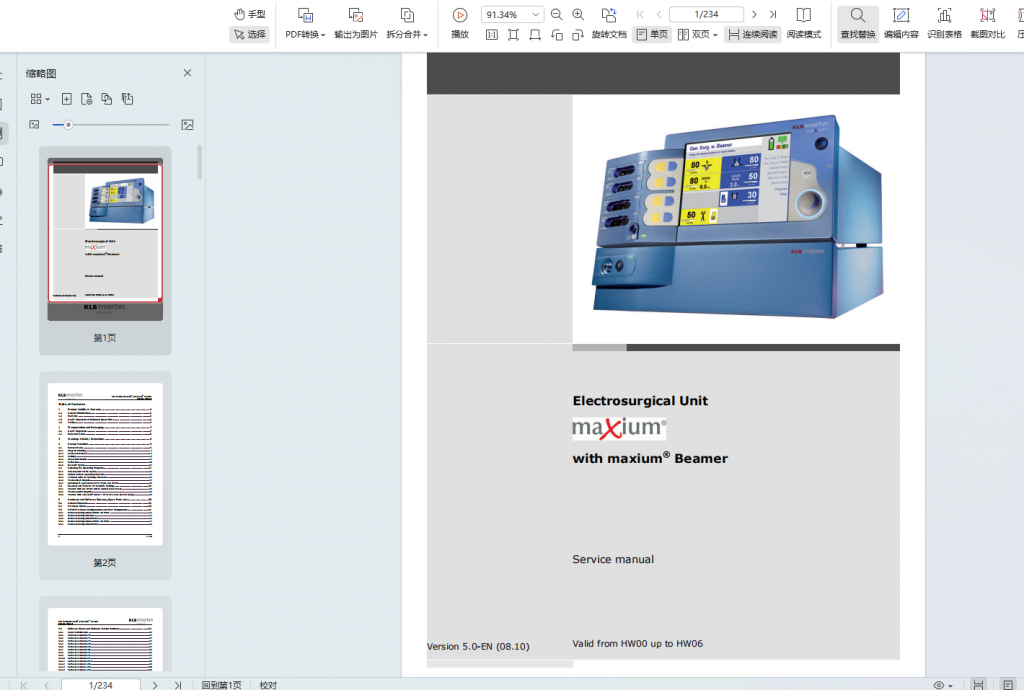Open Find and Replace (查找替换)
Viewport: 1024px width, 690px height.
pos(858,24)
